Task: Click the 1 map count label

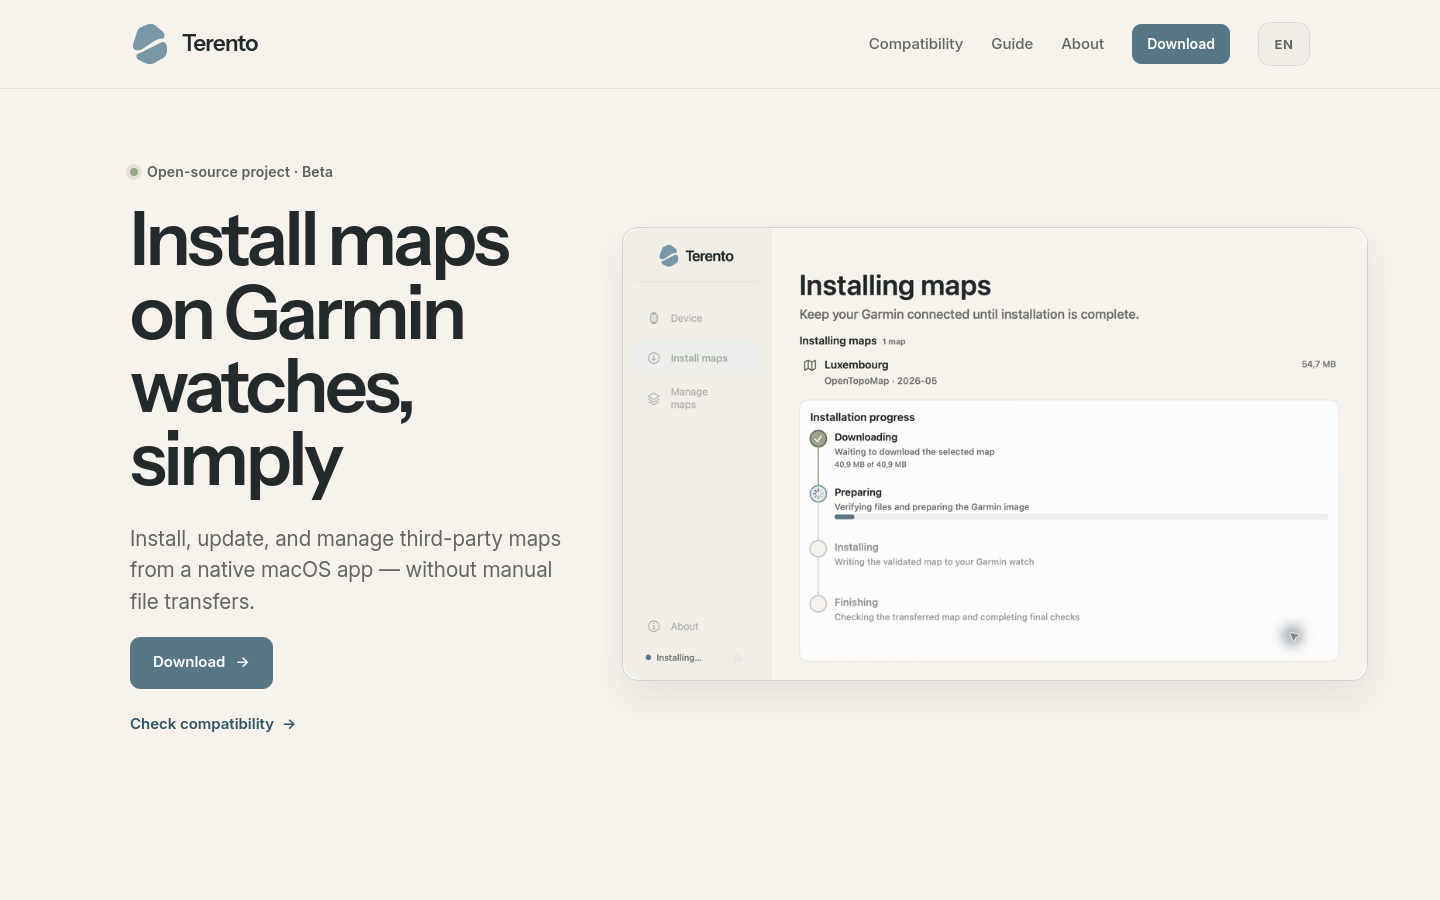Action: (894, 342)
